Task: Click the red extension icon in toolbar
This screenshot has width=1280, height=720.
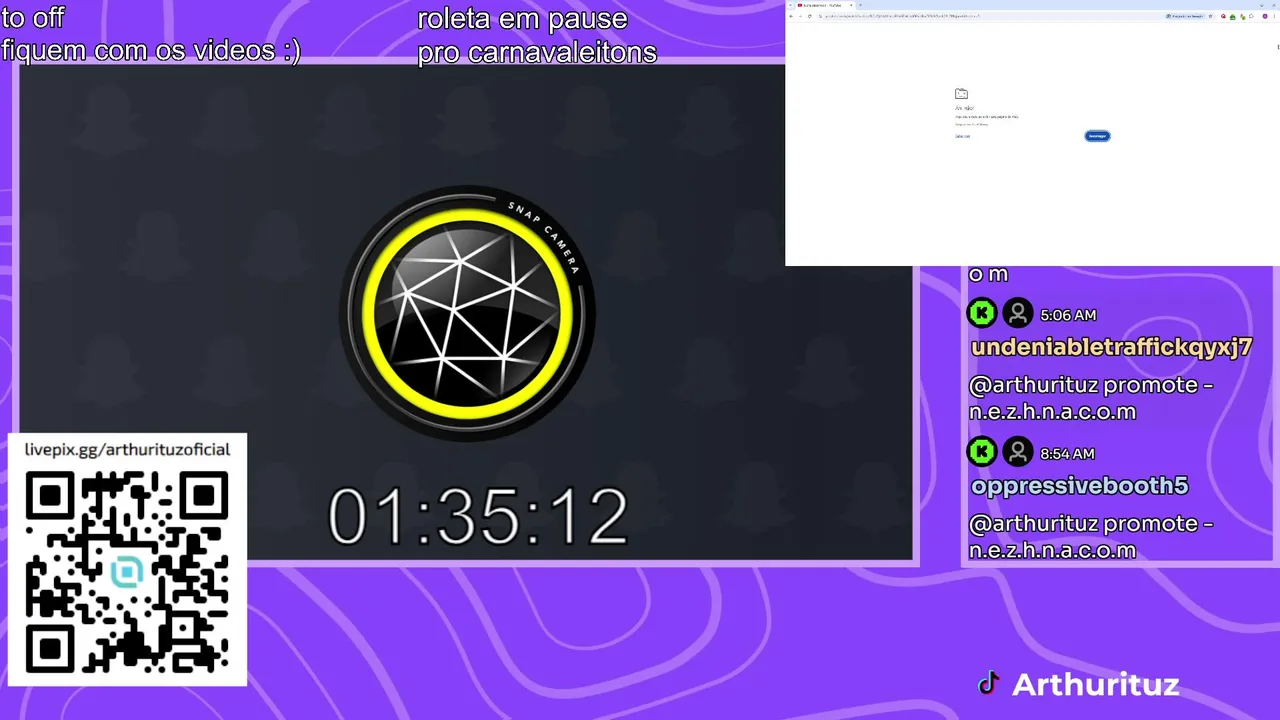Action: (x=1223, y=16)
